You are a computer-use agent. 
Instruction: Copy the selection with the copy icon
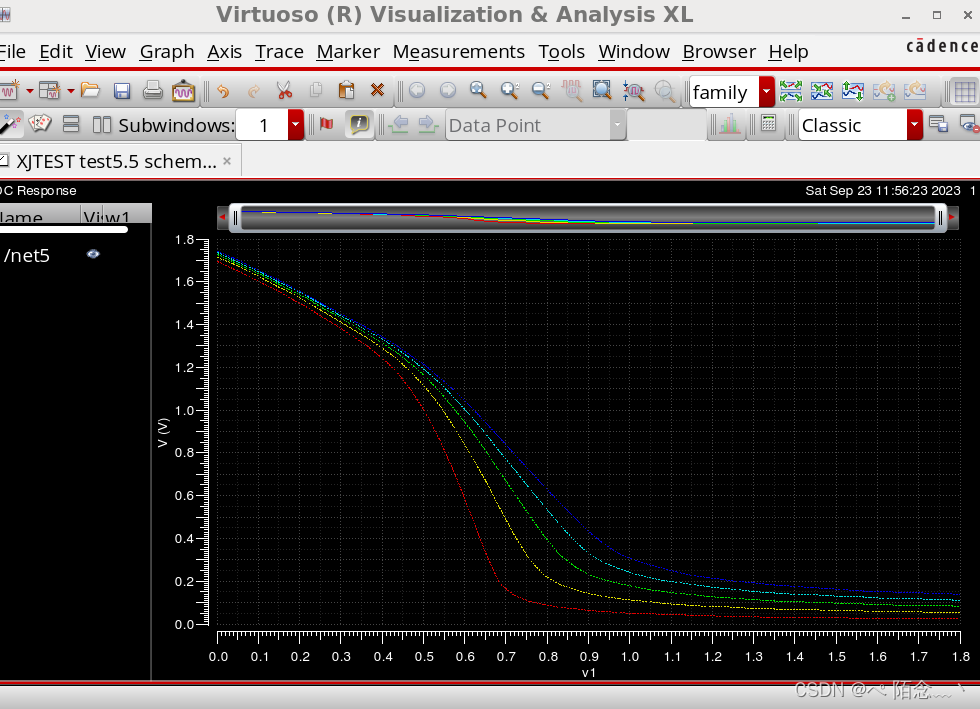click(316, 91)
